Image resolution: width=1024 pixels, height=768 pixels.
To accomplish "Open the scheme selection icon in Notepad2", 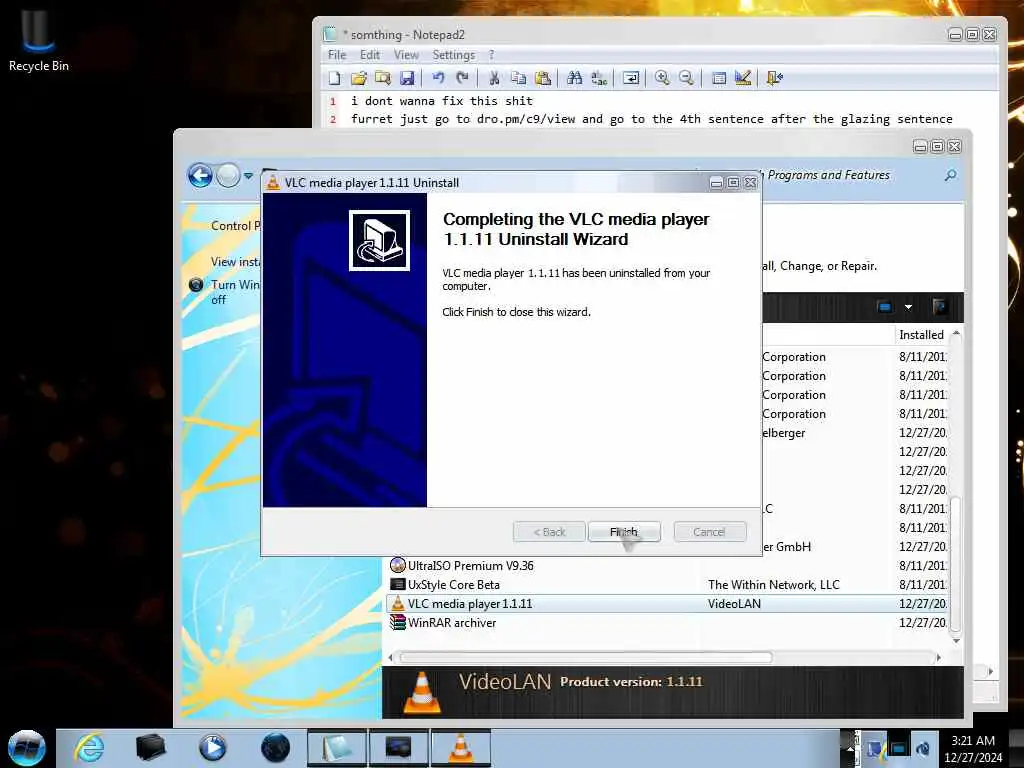I will click(x=719, y=78).
